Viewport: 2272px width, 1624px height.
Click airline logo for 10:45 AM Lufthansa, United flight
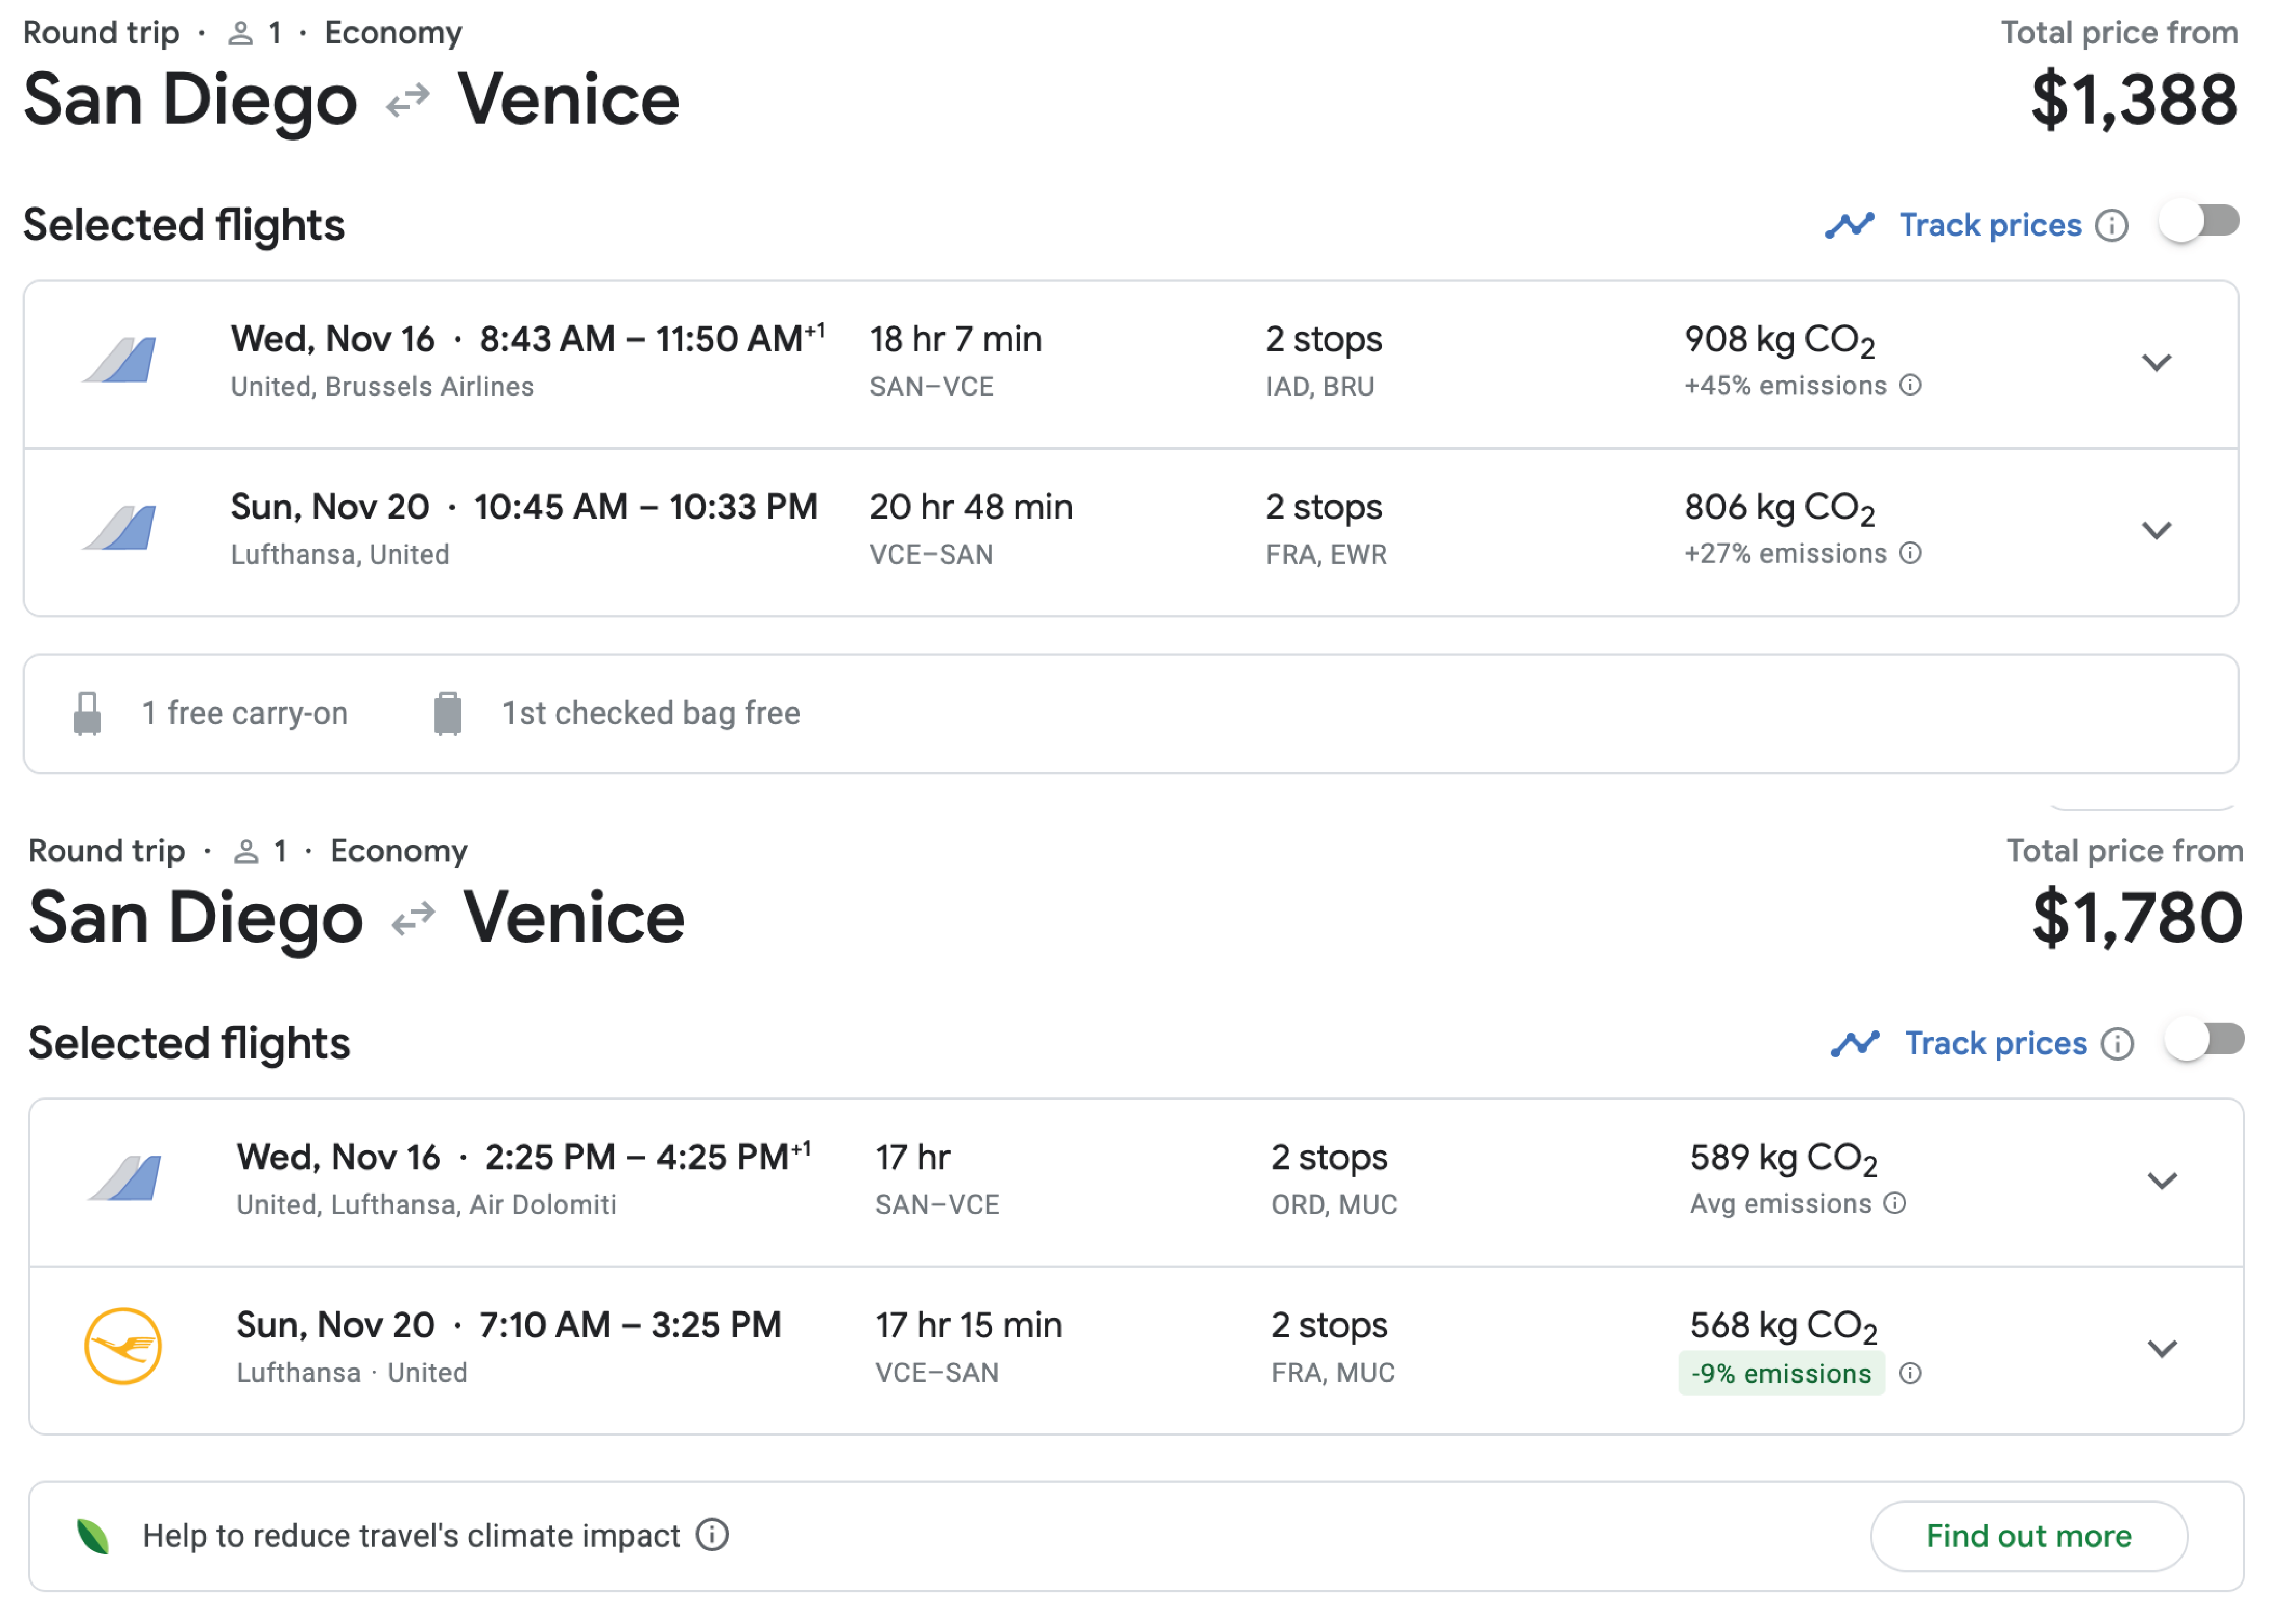click(120, 528)
